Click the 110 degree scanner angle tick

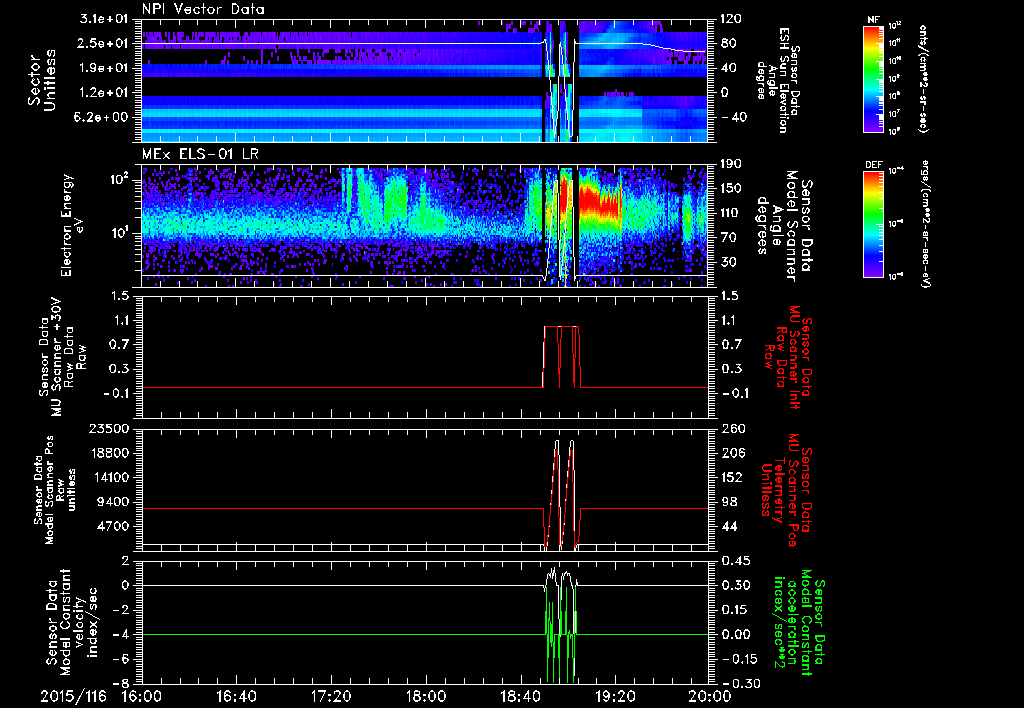point(729,213)
